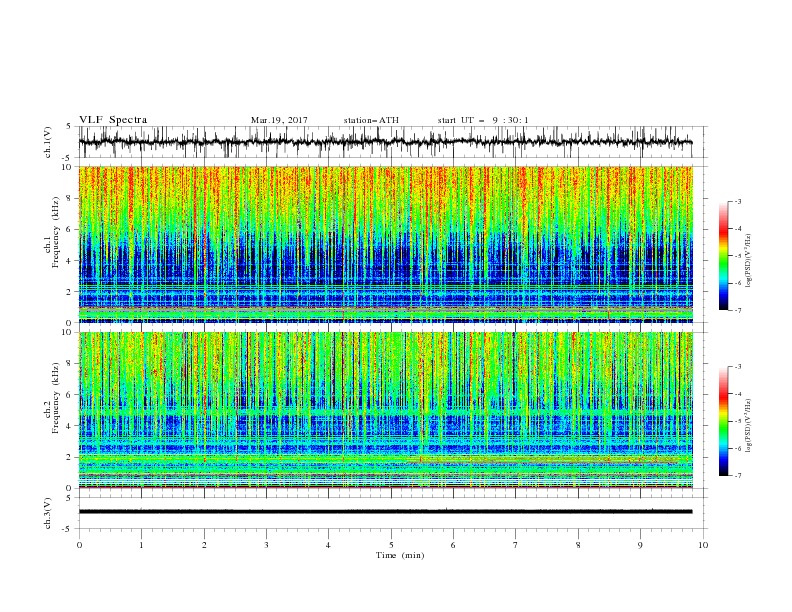Click the ch.2 colorbar 'log(PSD)(V²/Hz)' label
This screenshot has height=612, width=792.
[x=748, y=426]
